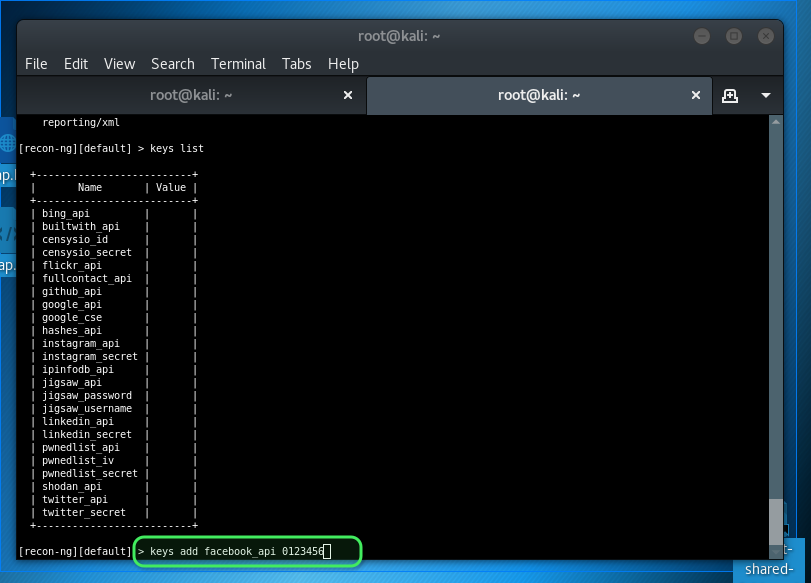
Task: Open a new terminal tab using the add-tab icon
Action: coord(730,95)
